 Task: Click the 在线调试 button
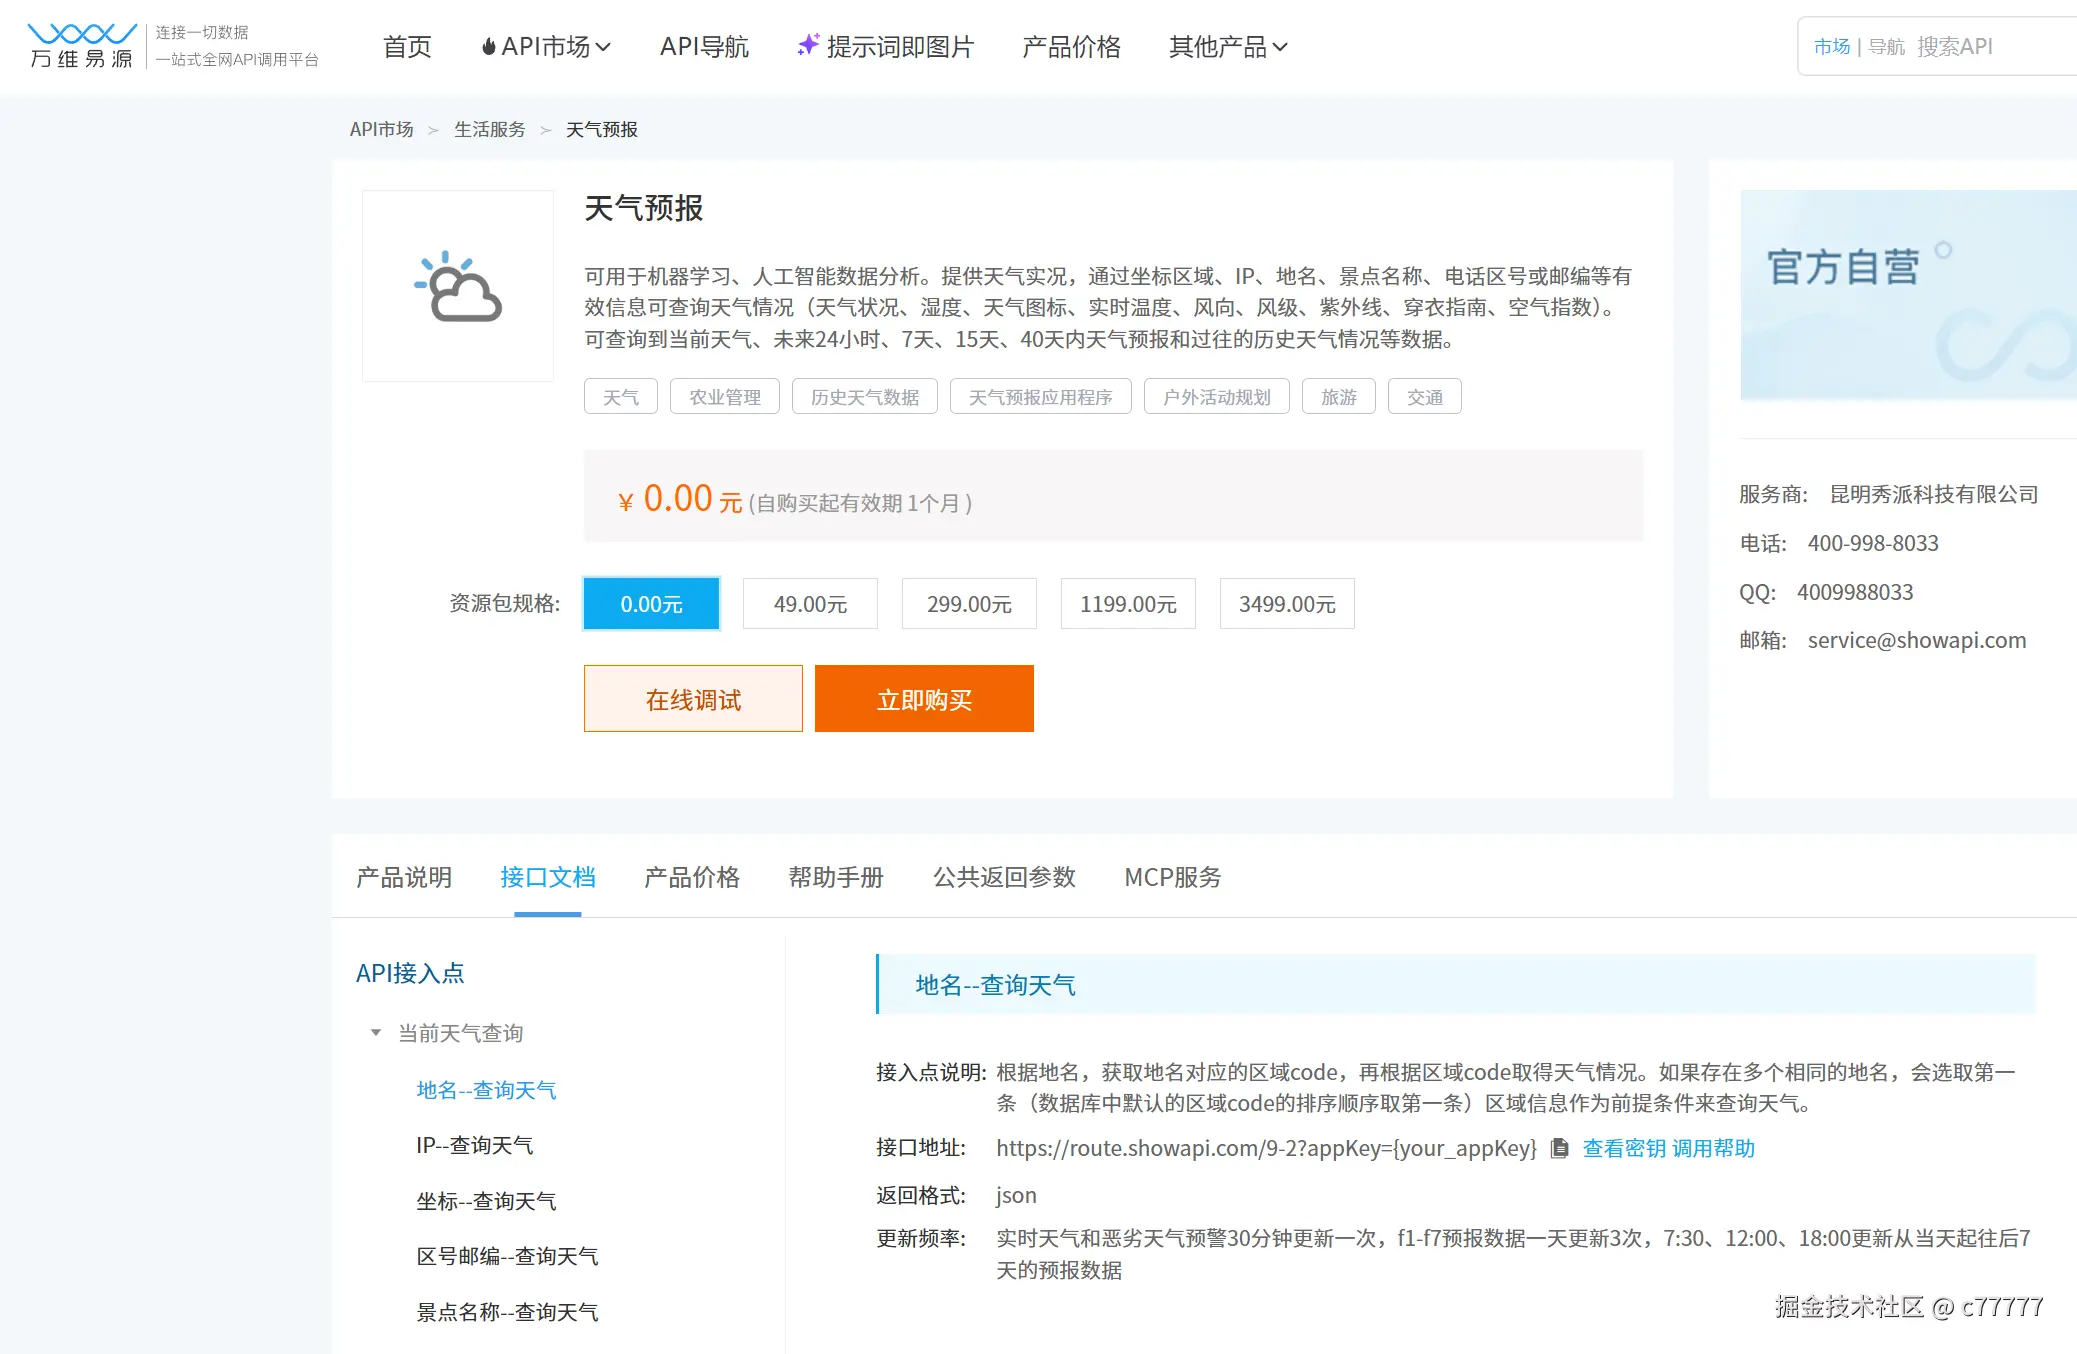tap(693, 699)
